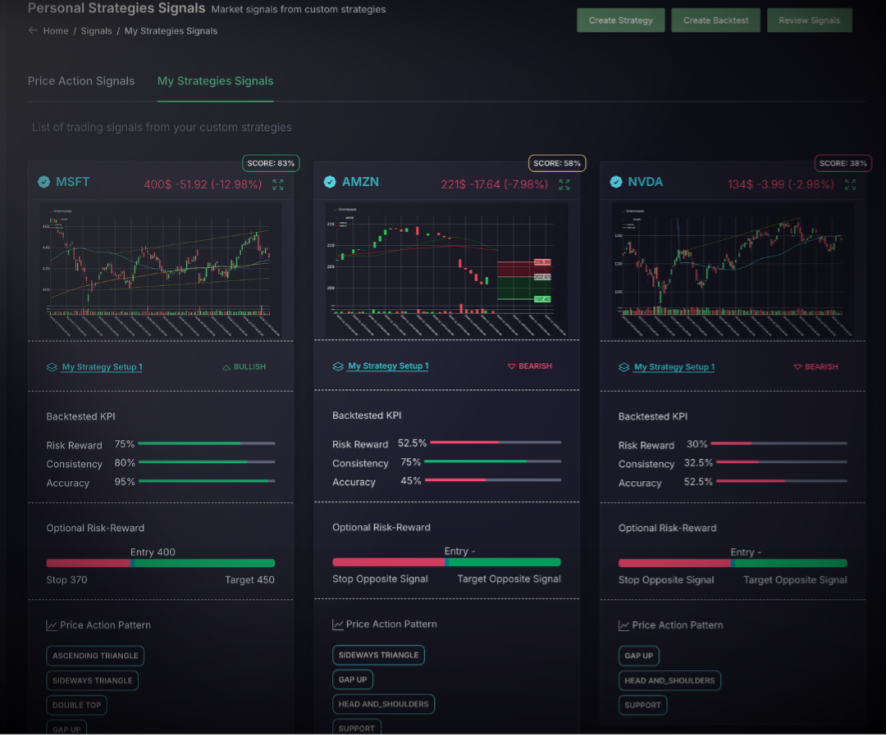Click the SCORE: 38% badge
This screenshot has width=887, height=735.
(843, 163)
